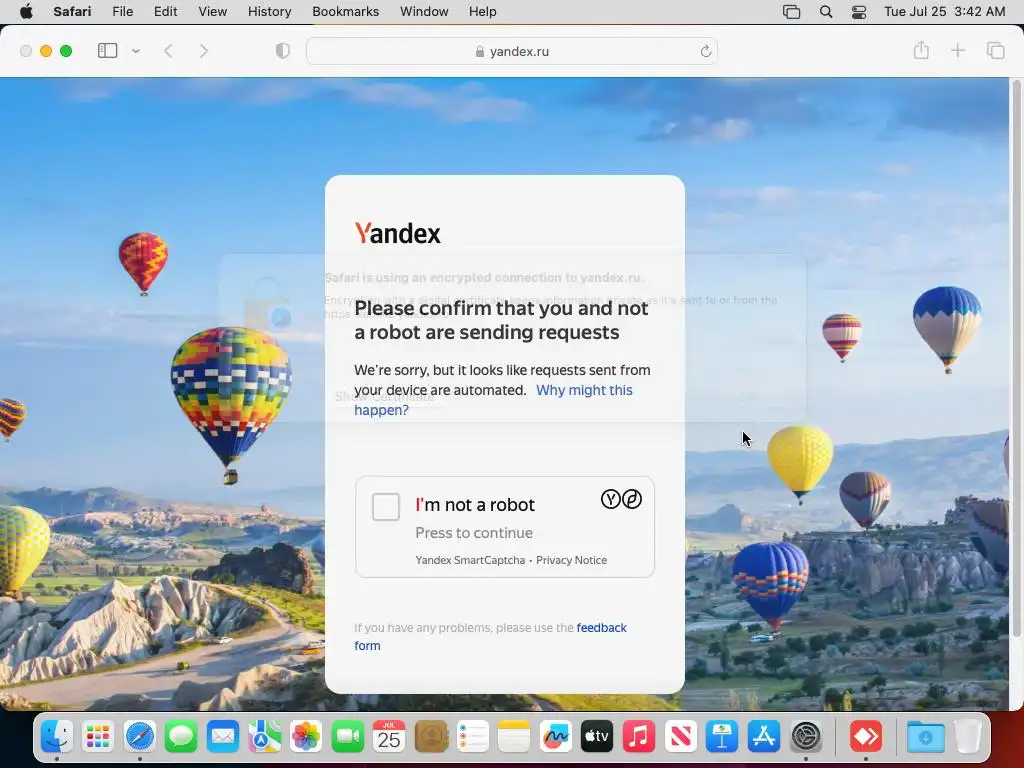
Task: Open Launchpad from the Dock
Action: point(98,737)
